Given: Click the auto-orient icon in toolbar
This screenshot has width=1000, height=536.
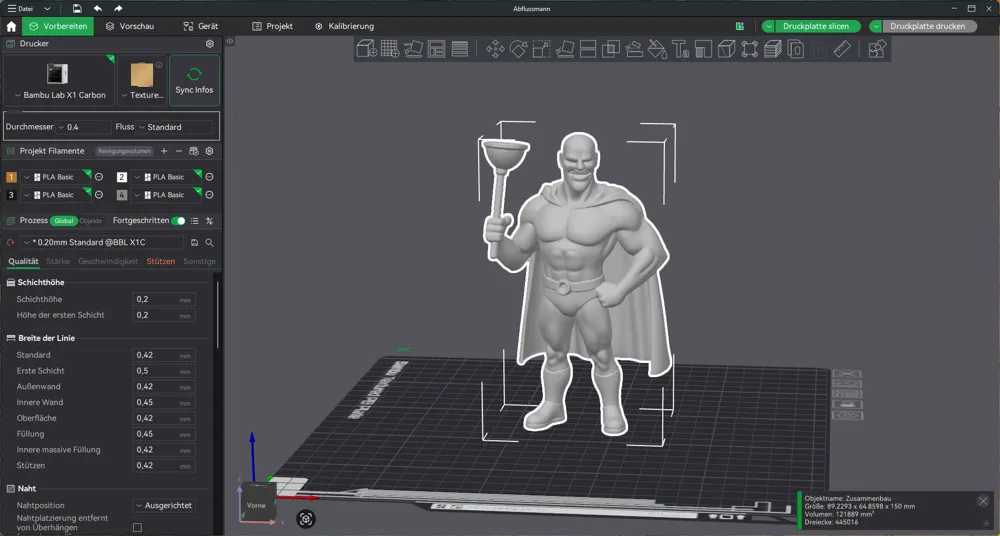Looking at the screenshot, I should click(413, 49).
